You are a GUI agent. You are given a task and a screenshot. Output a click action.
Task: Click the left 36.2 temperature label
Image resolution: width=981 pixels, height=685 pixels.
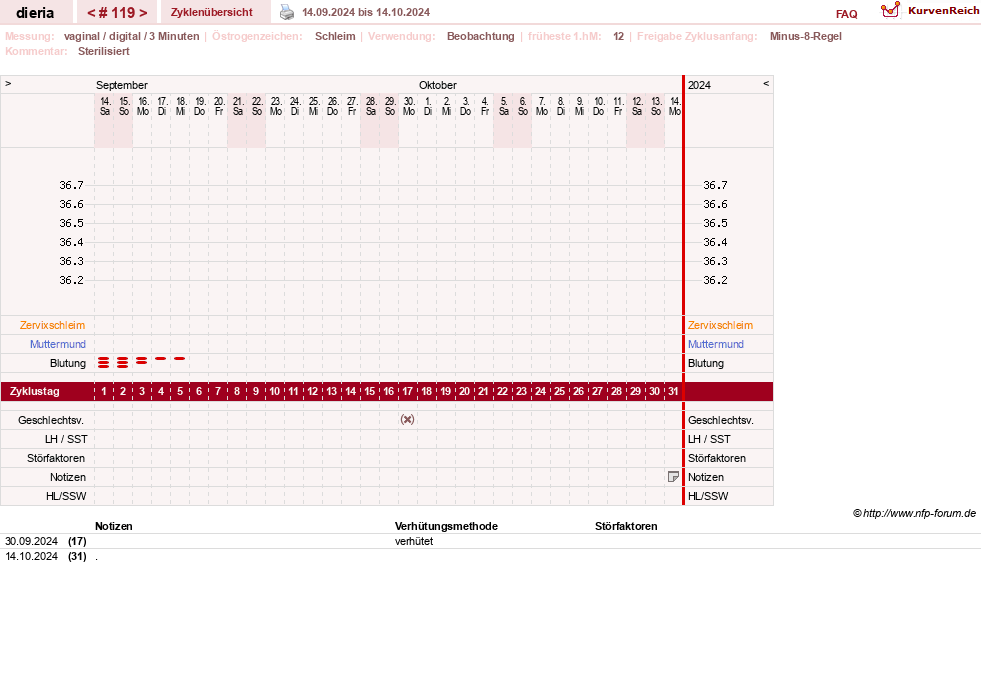pos(71,280)
